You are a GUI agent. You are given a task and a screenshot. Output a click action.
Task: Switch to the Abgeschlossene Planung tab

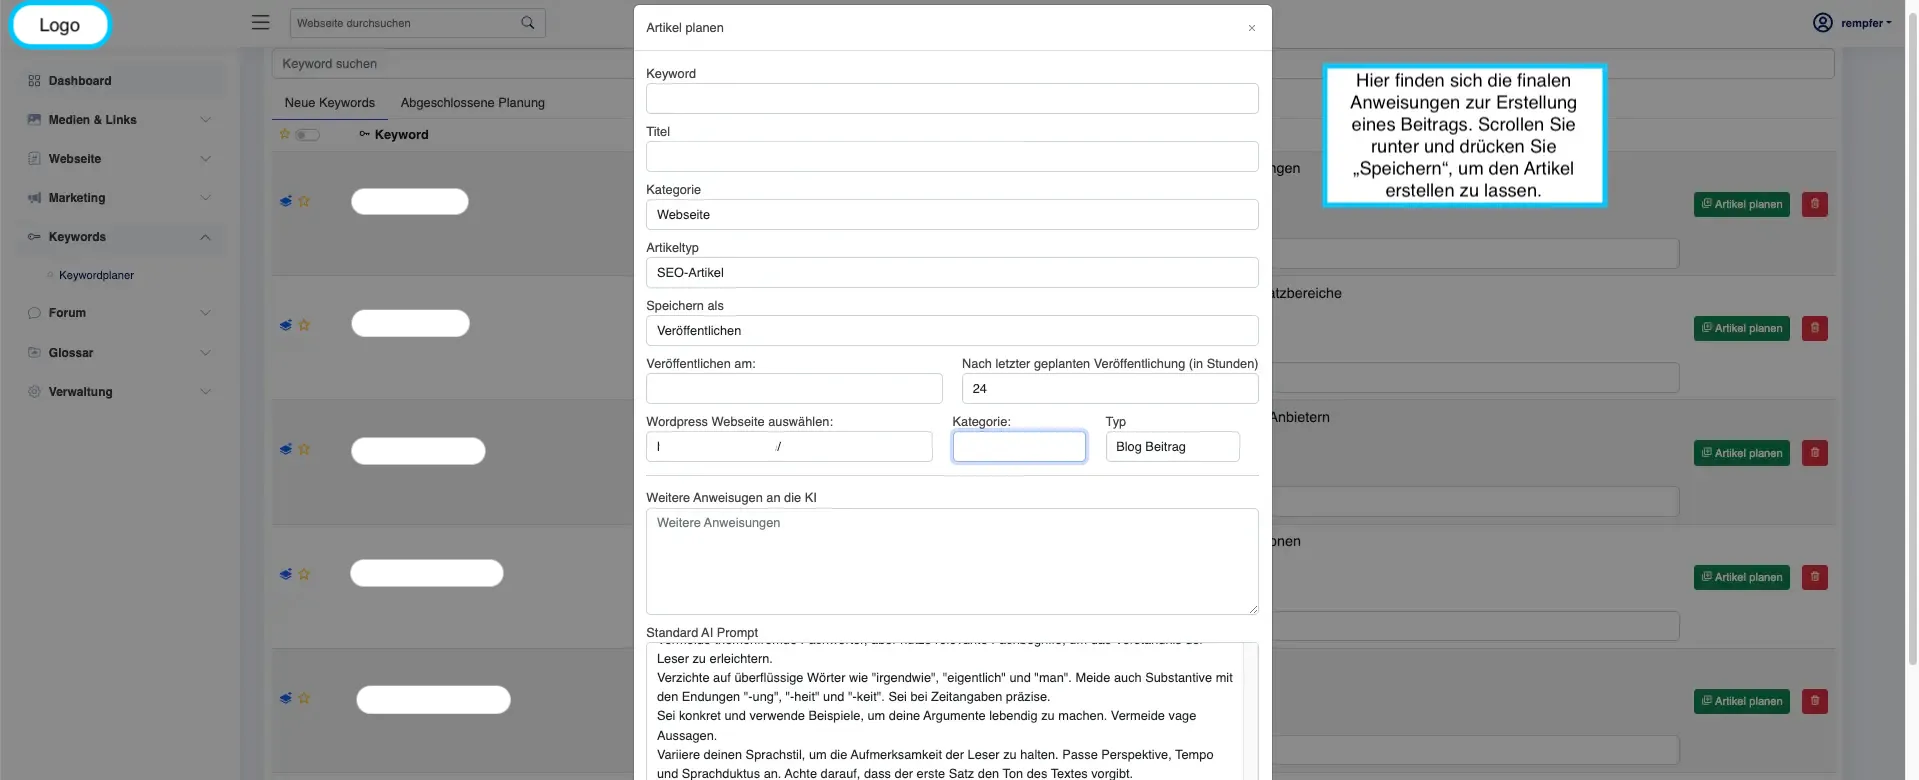click(473, 103)
